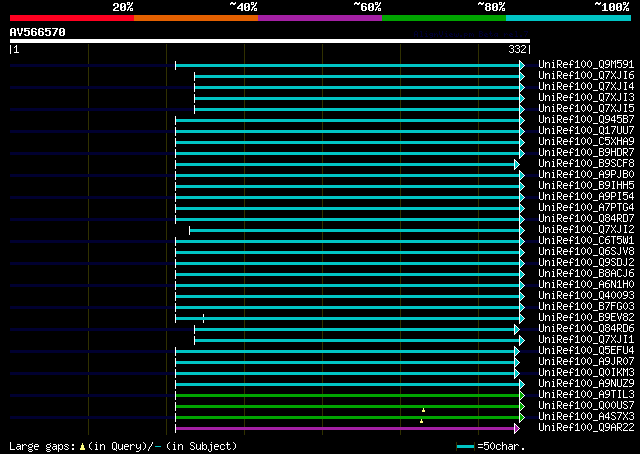Click the yellow gap marker on Q00US7 row
640x454 pixels.
(x=423, y=410)
